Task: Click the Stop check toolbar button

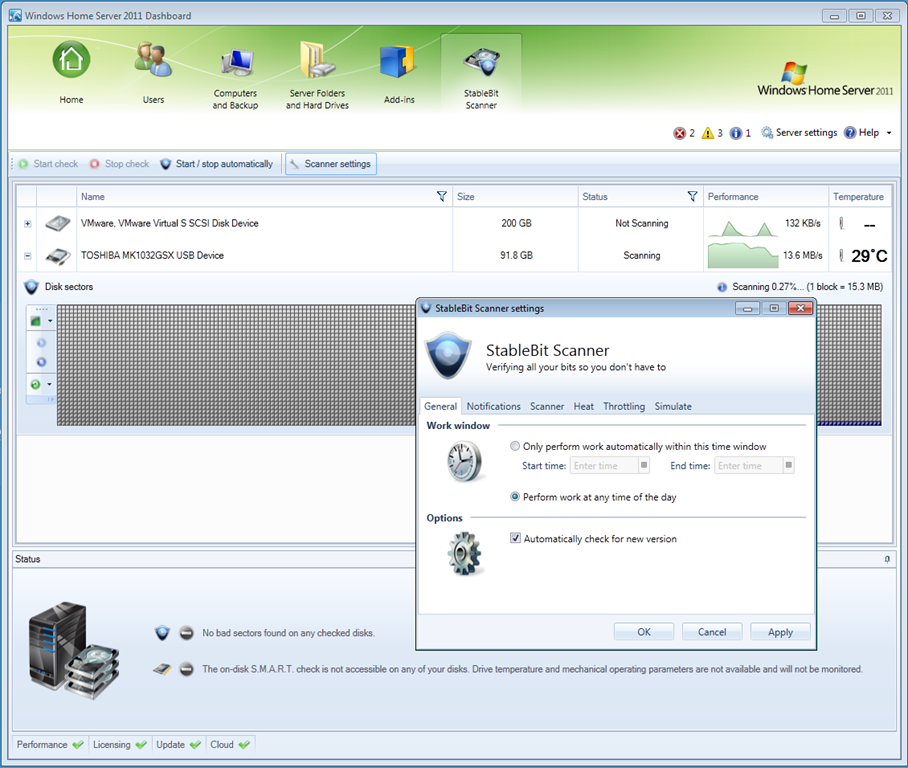Action: (119, 164)
